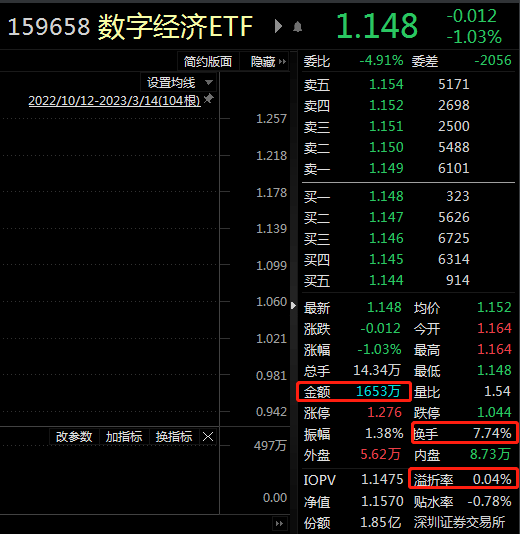
Task: Click the 均价 value 1.152
Action: (494, 308)
